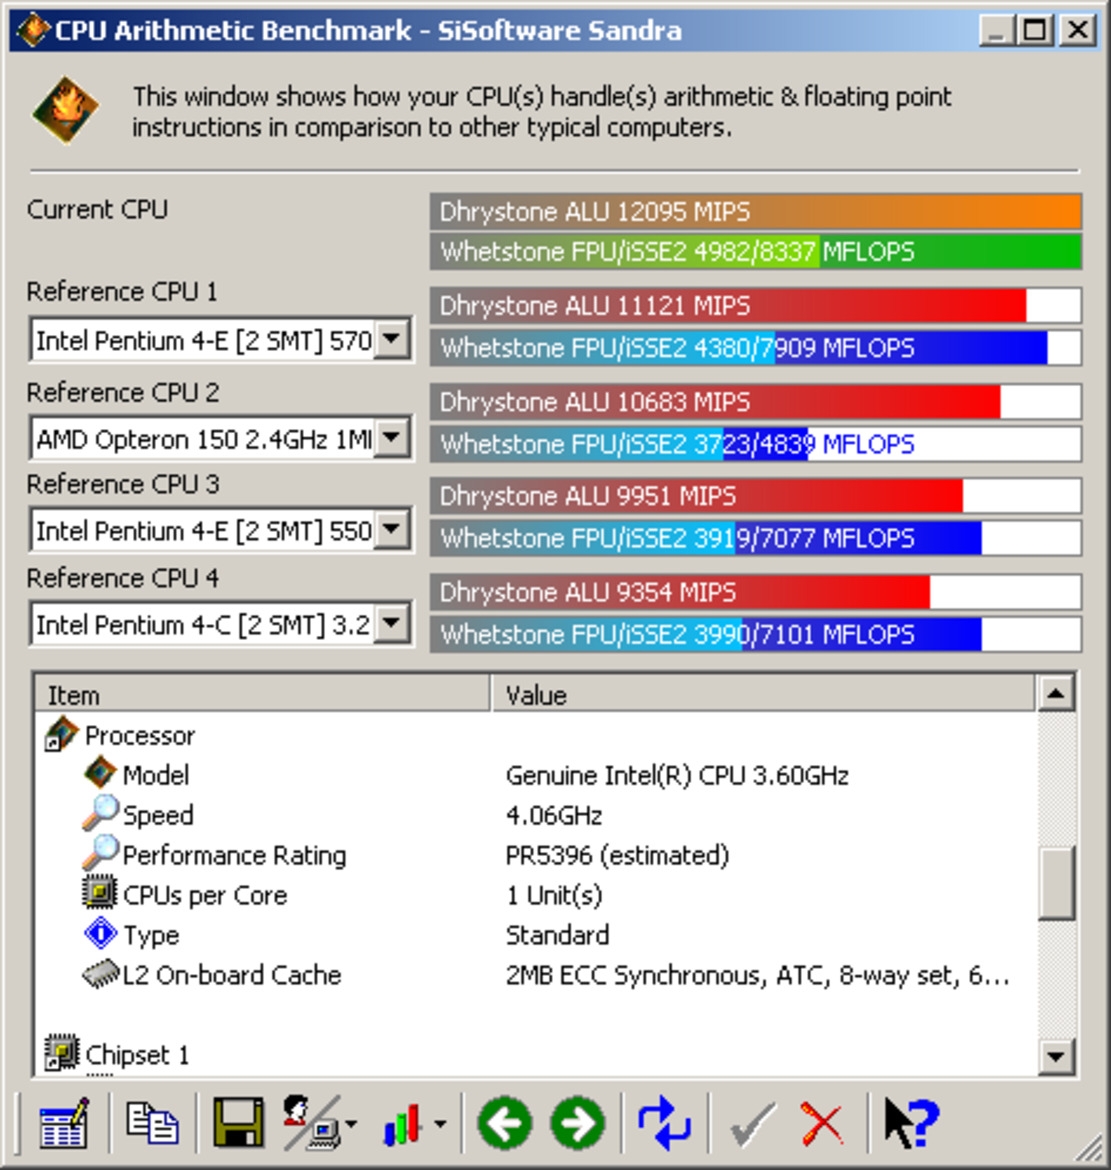Viewport: 1111px width, 1170px height.
Task: Select the Processor tree icon
Action: (x=61, y=734)
